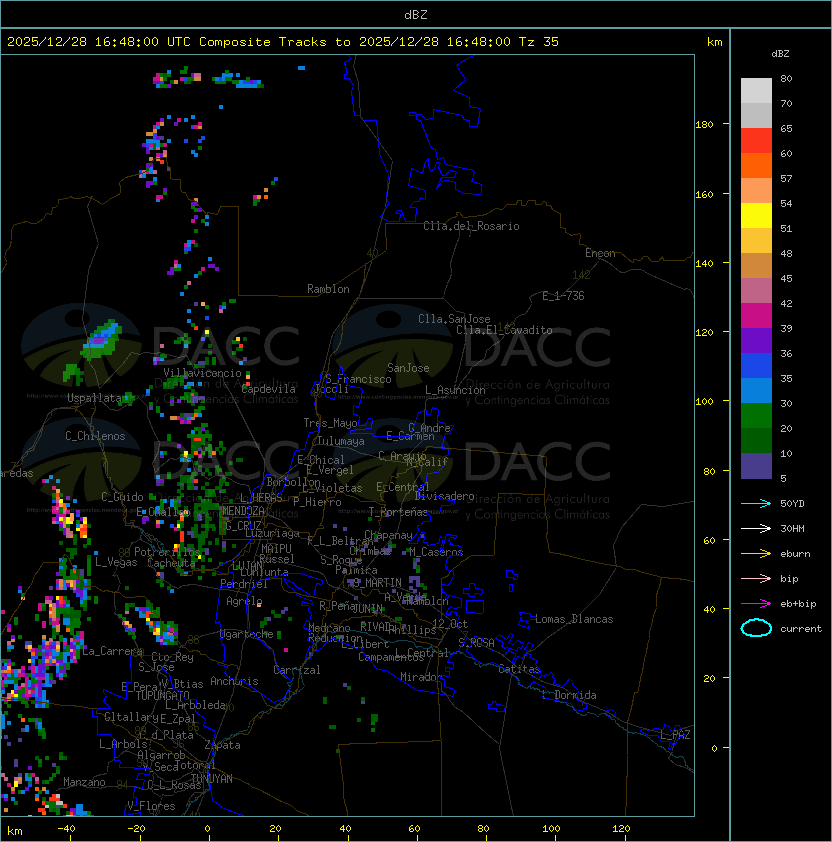The image size is (832, 842).
Task: Click the 'MENDOZA' city label
Action: [x=243, y=511]
